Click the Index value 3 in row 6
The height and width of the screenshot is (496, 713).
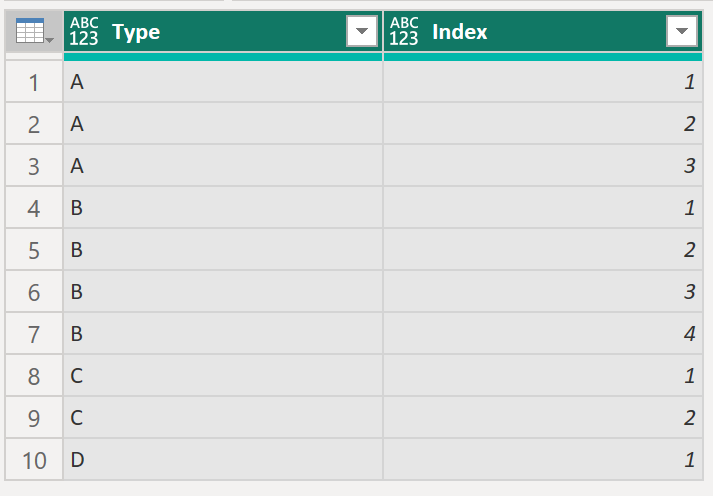coord(543,291)
